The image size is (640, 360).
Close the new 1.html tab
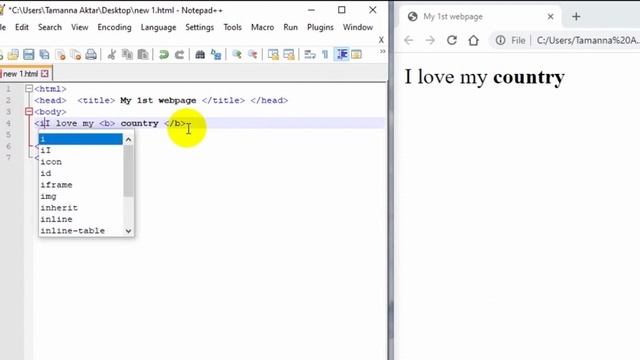[x=44, y=74]
